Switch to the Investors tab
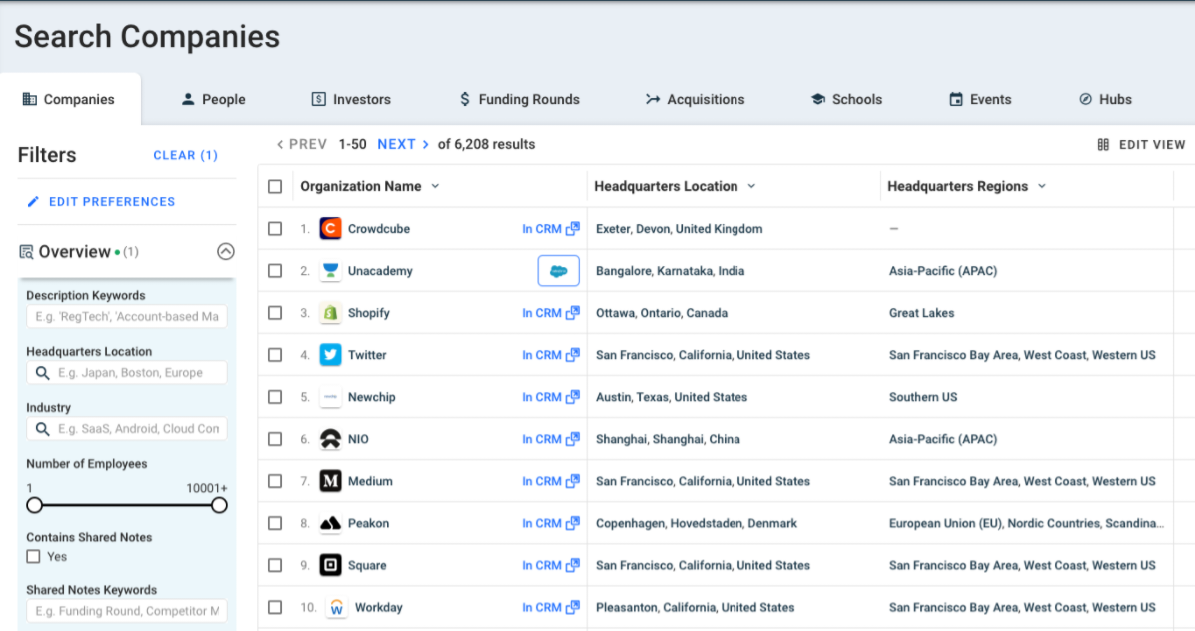 click(351, 99)
